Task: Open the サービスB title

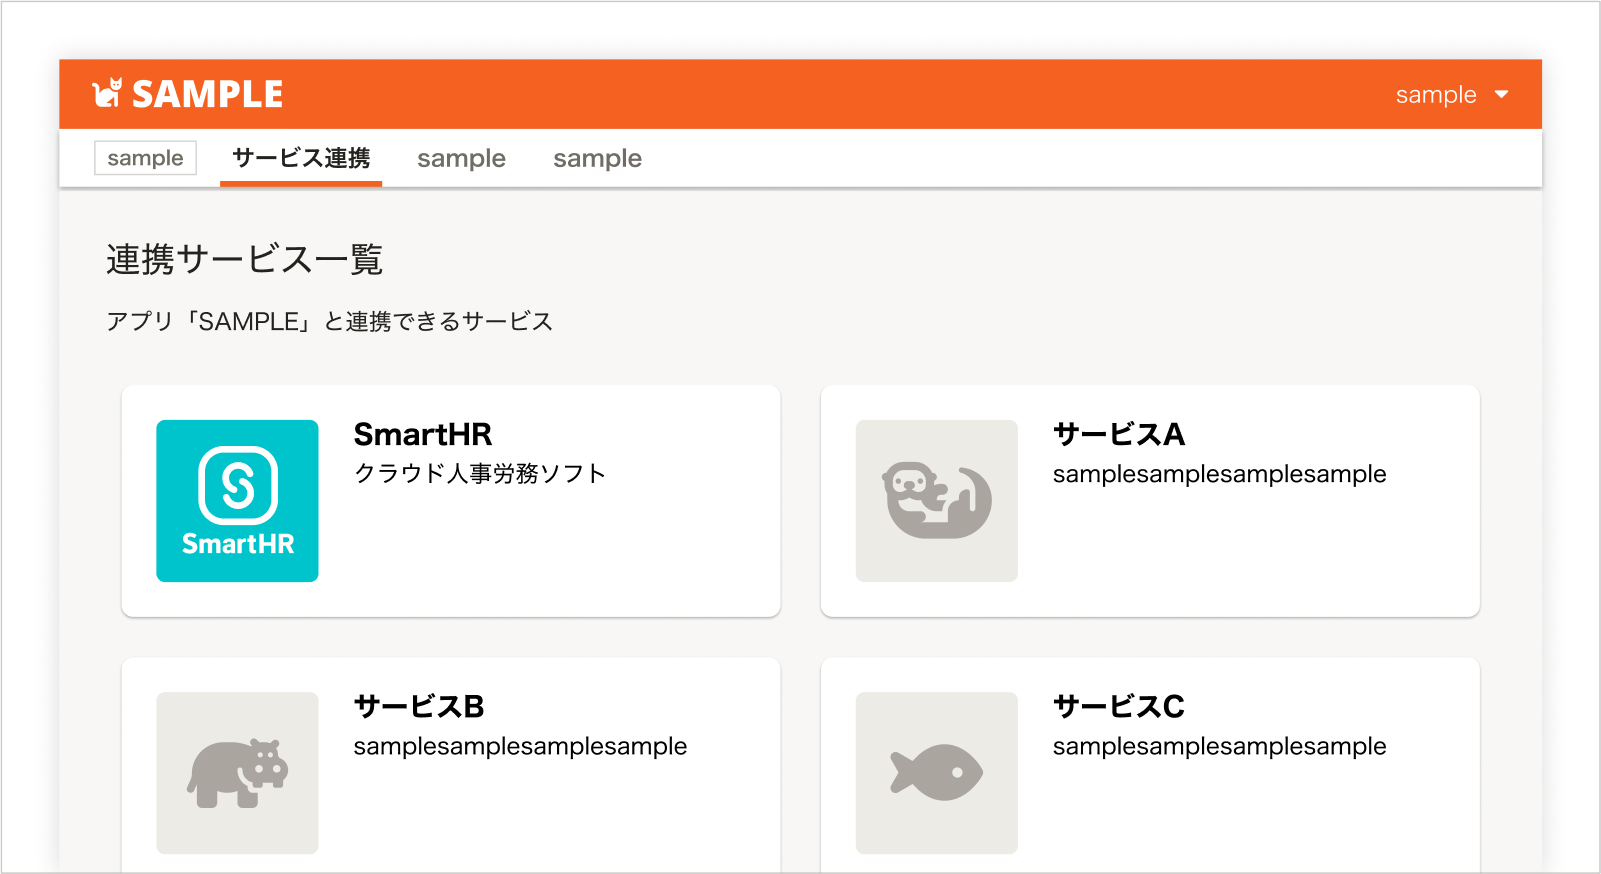Action: click(x=419, y=706)
